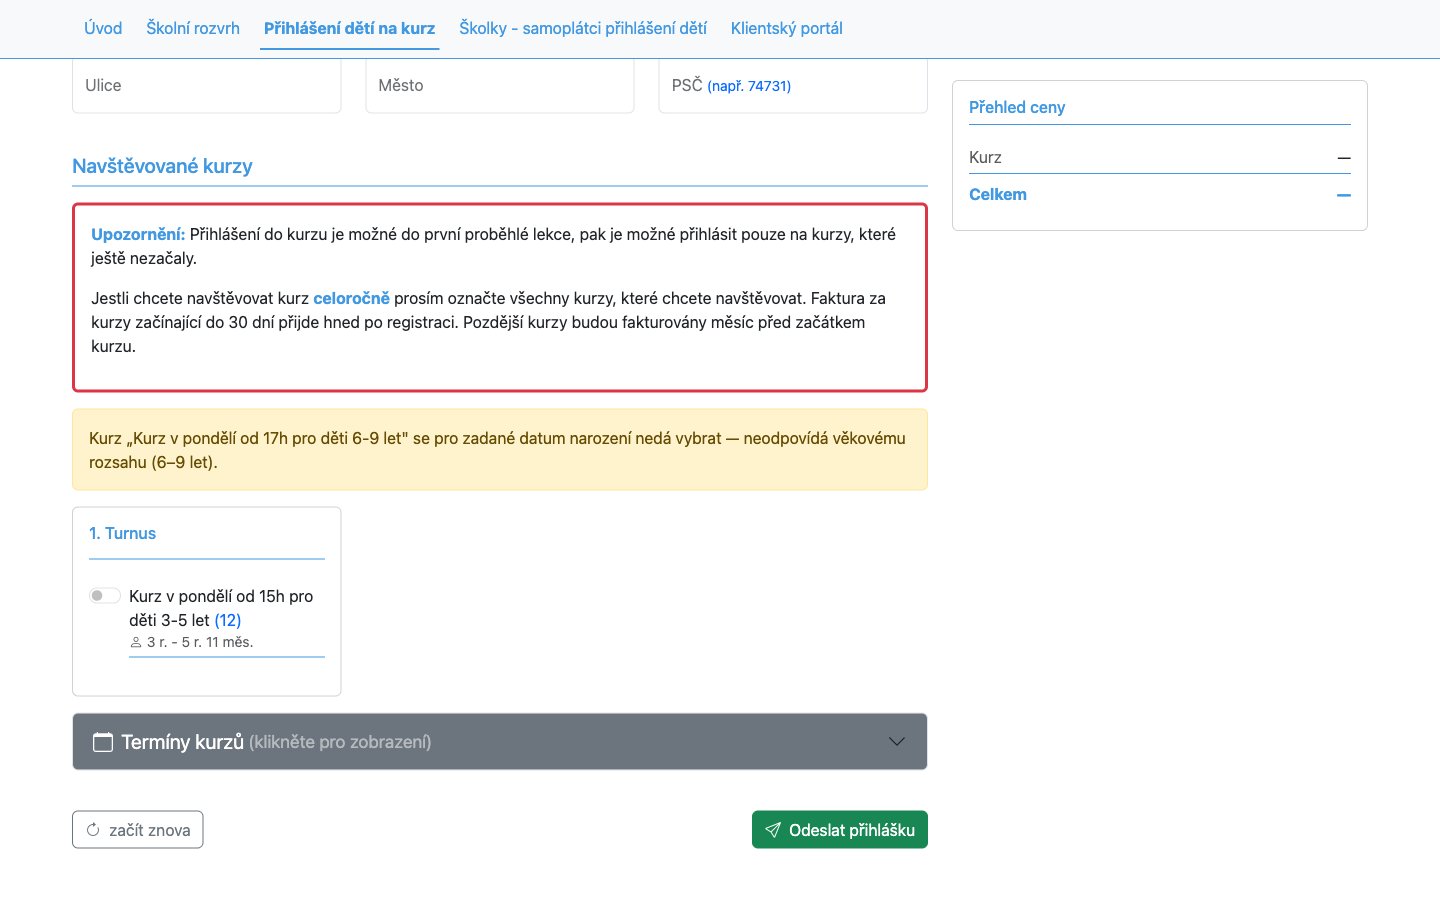Expand the Termíny kurzů panel
The width and height of the screenshot is (1440, 900).
pyautogui.click(x=500, y=742)
